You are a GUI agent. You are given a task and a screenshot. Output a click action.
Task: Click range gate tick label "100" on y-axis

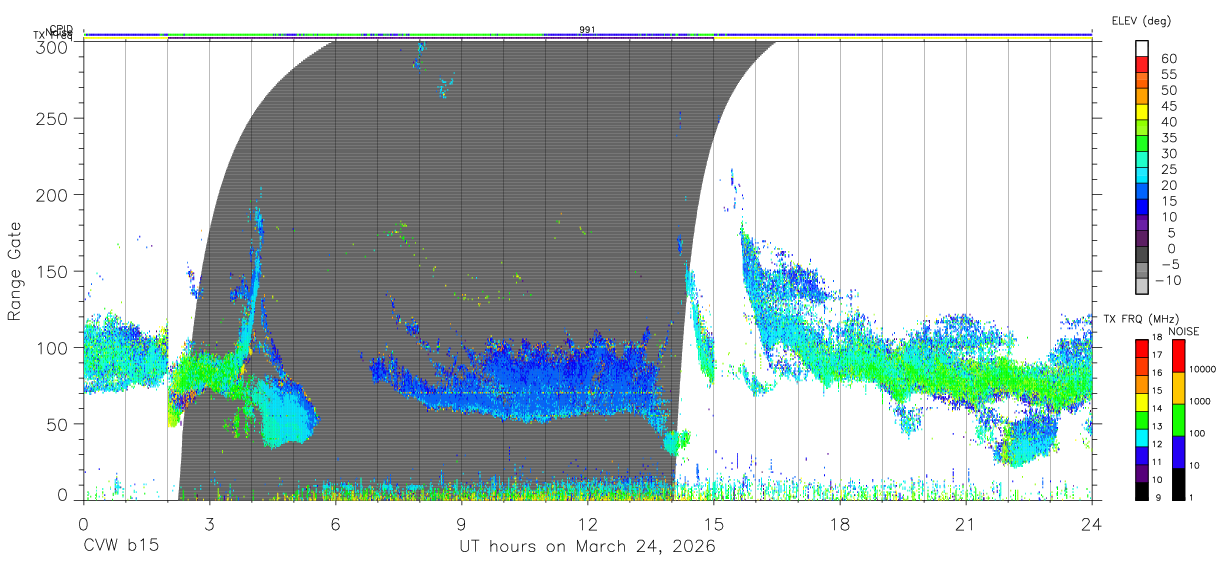click(x=53, y=347)
